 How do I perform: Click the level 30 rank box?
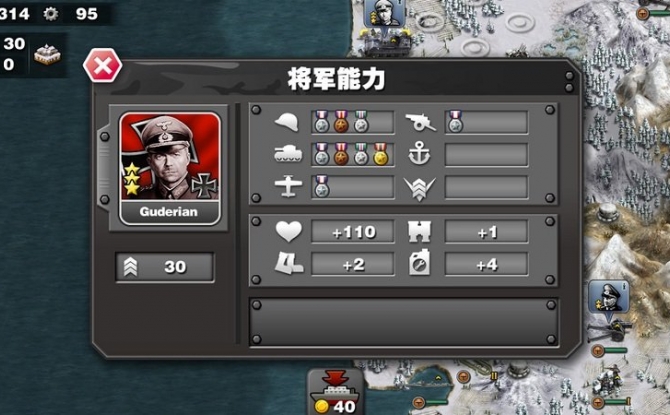coord(165,267)
